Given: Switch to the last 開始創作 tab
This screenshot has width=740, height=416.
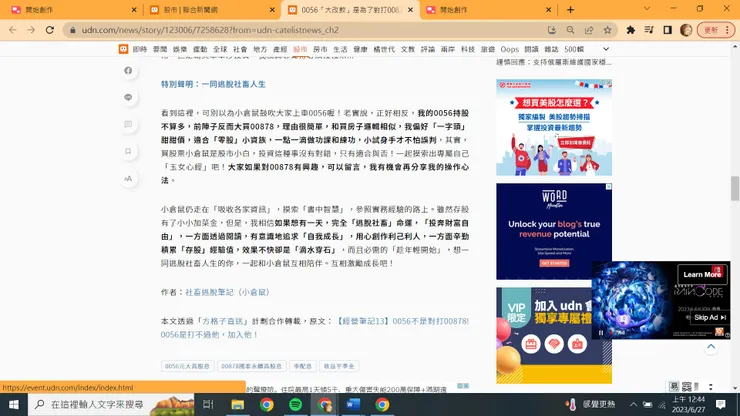Looking at the screenshot, I should point(488,9).
